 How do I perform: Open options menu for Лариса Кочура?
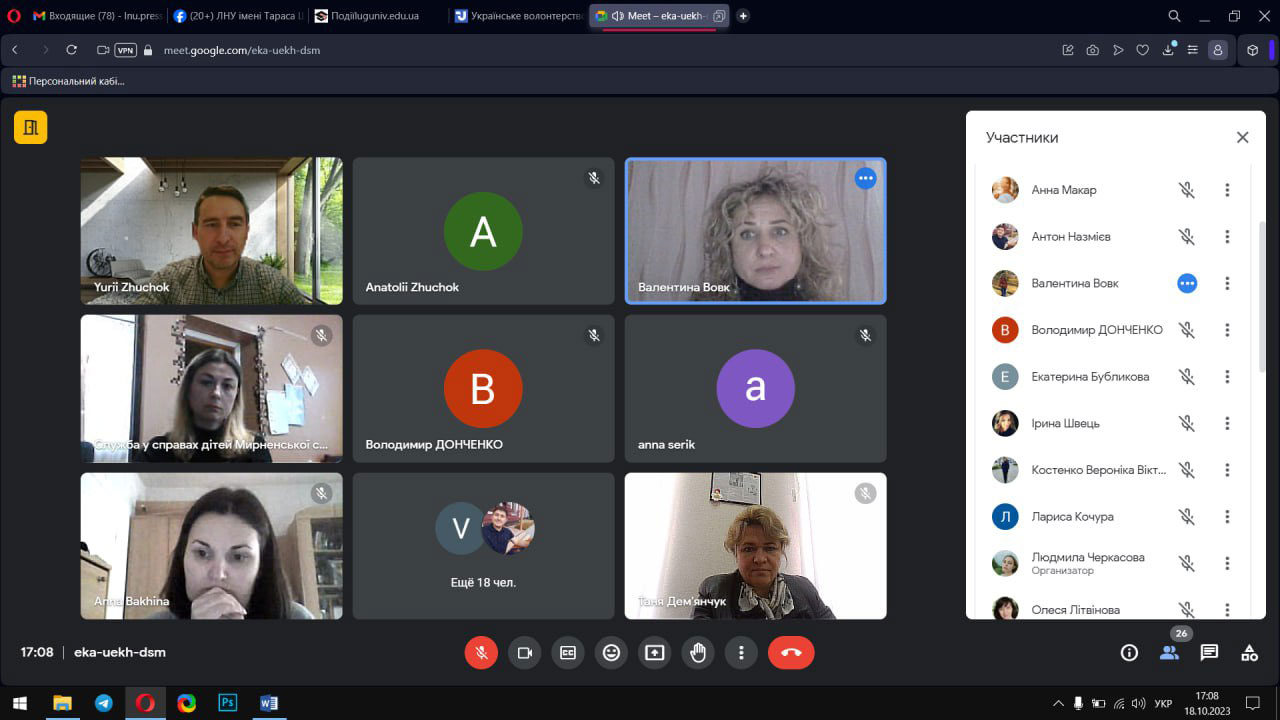point(1227,517)
